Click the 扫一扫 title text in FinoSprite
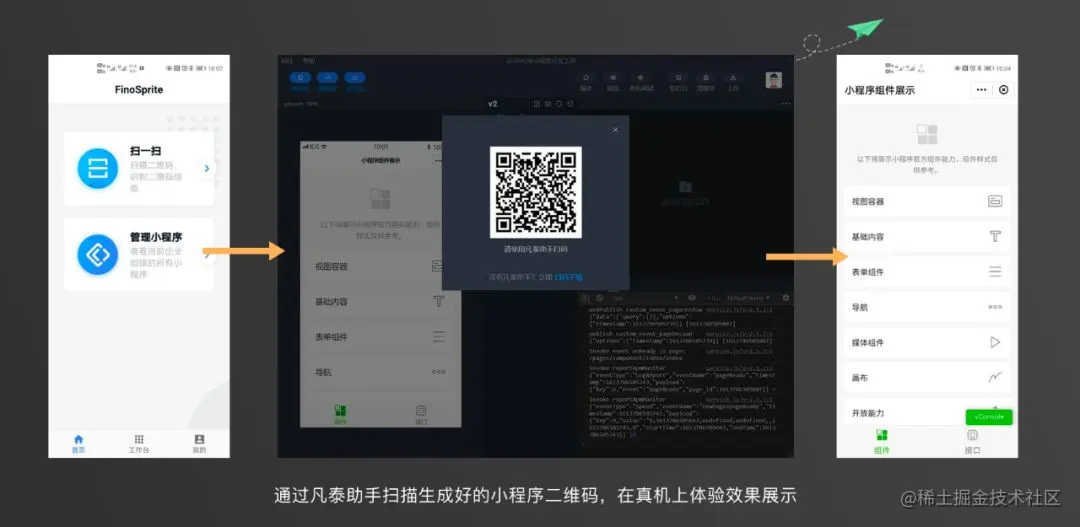 pos(145,151)
